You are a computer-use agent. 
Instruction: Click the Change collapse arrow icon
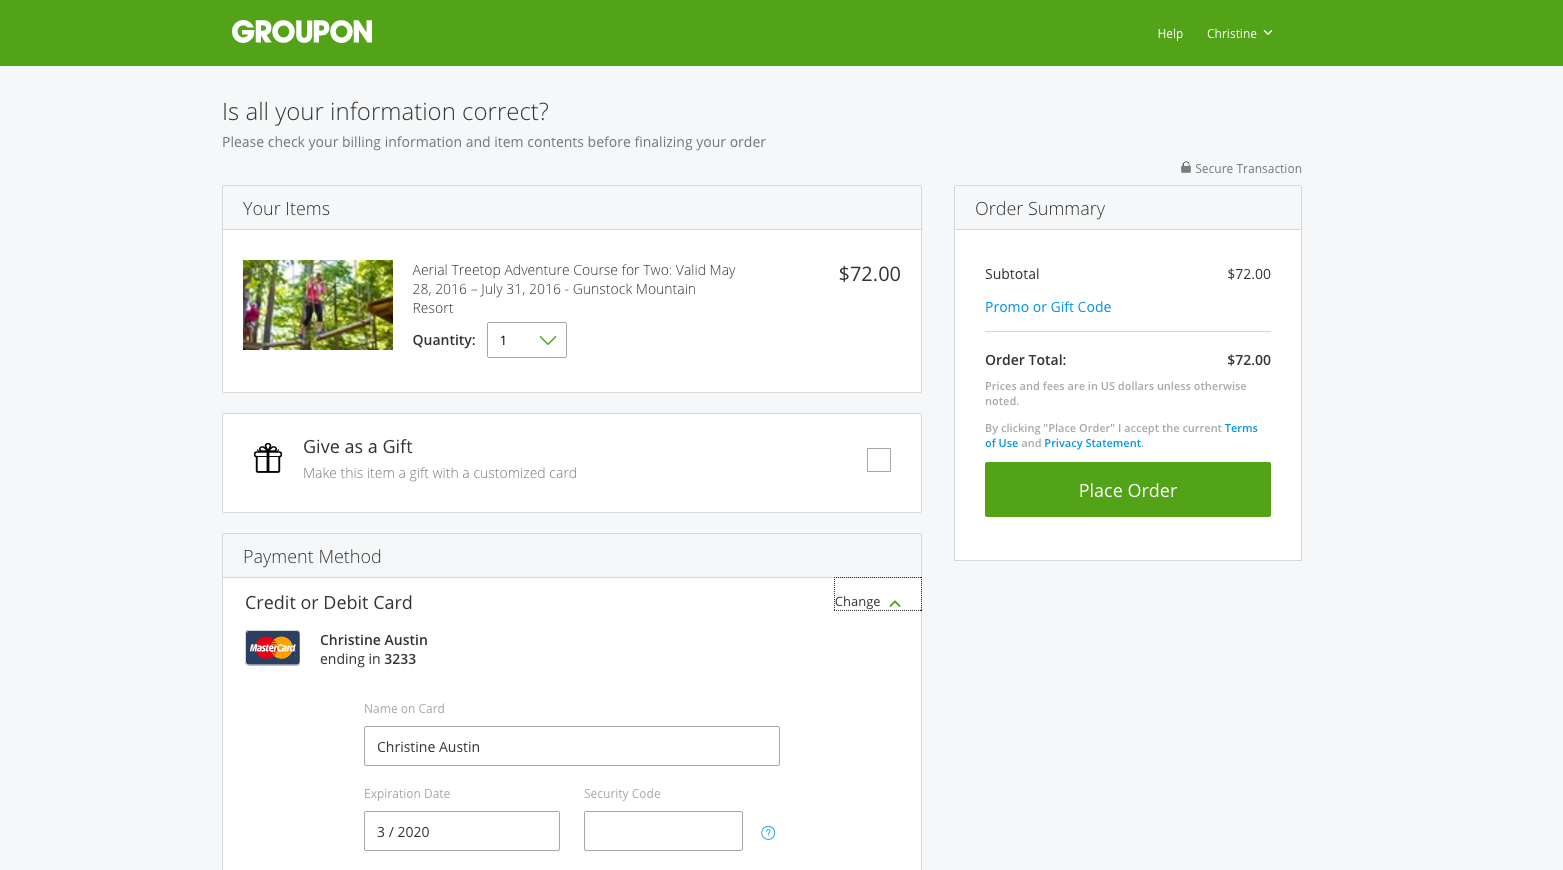[895, 603]
